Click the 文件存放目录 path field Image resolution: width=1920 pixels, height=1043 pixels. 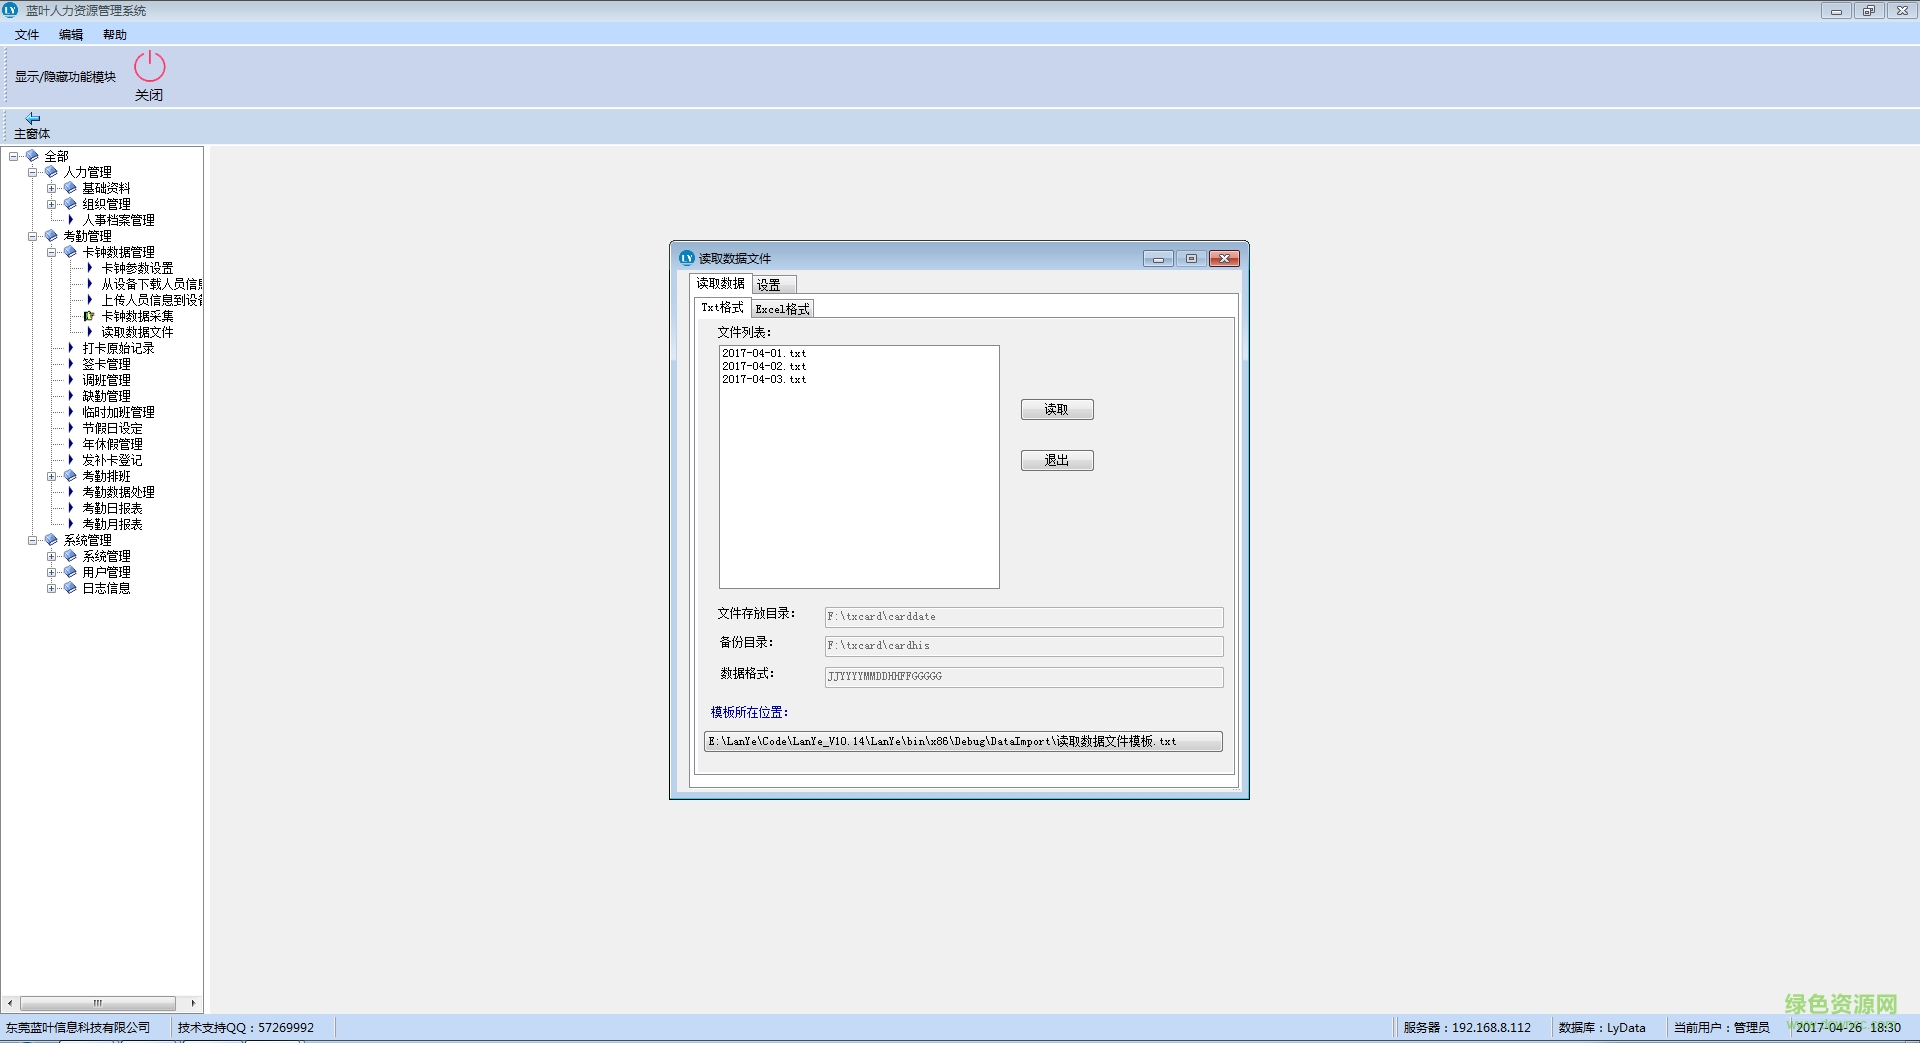(1023, 617)
